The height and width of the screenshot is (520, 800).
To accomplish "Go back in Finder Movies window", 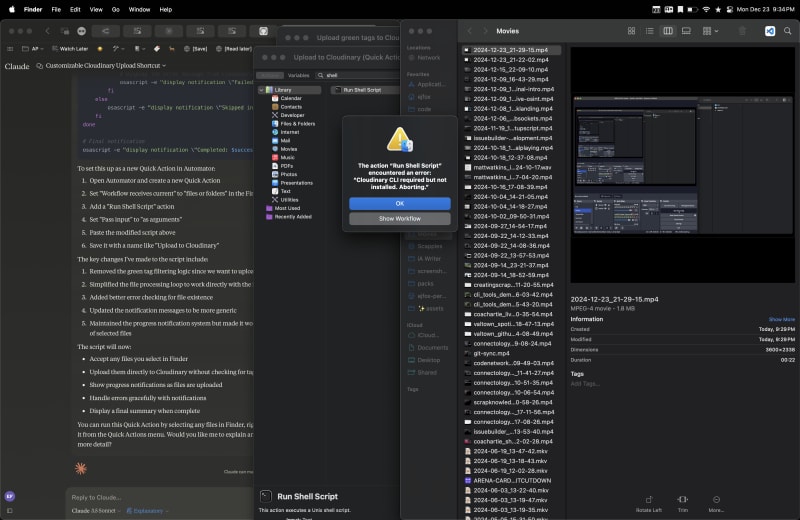I will 469,31.
